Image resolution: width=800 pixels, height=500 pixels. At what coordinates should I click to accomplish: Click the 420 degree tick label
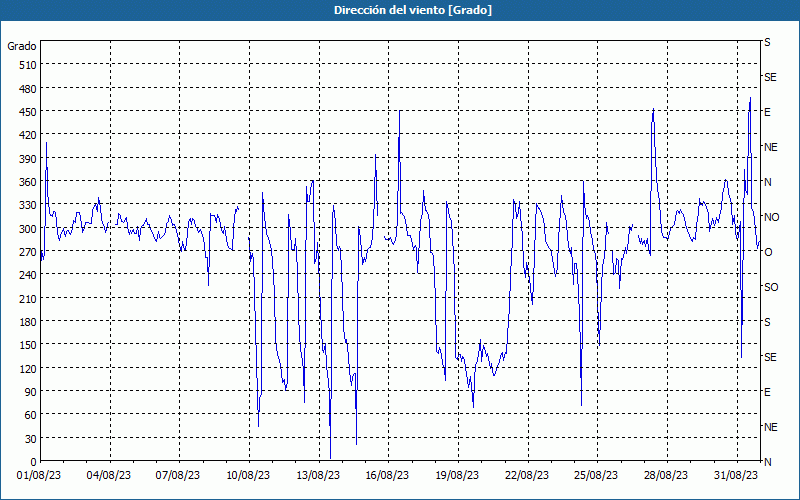[x=28, y=135]
